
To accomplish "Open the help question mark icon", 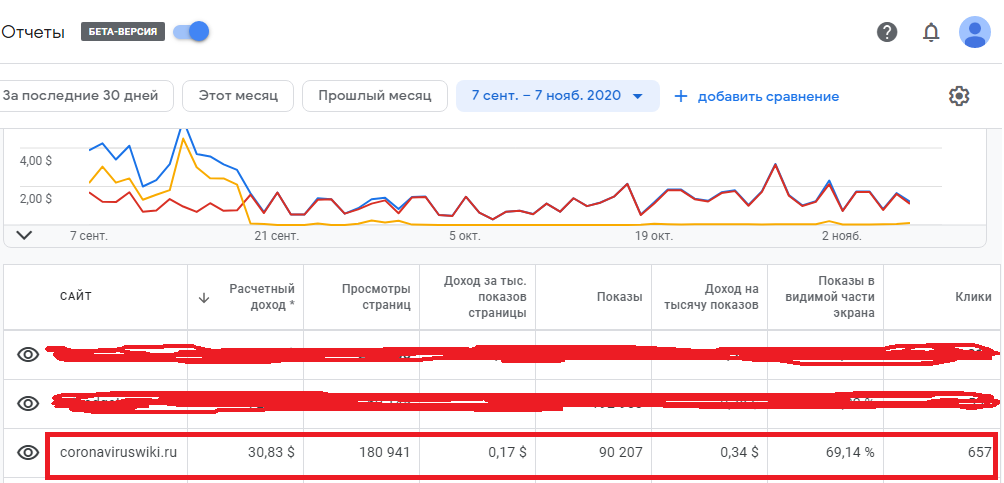I will coord(887,32).
